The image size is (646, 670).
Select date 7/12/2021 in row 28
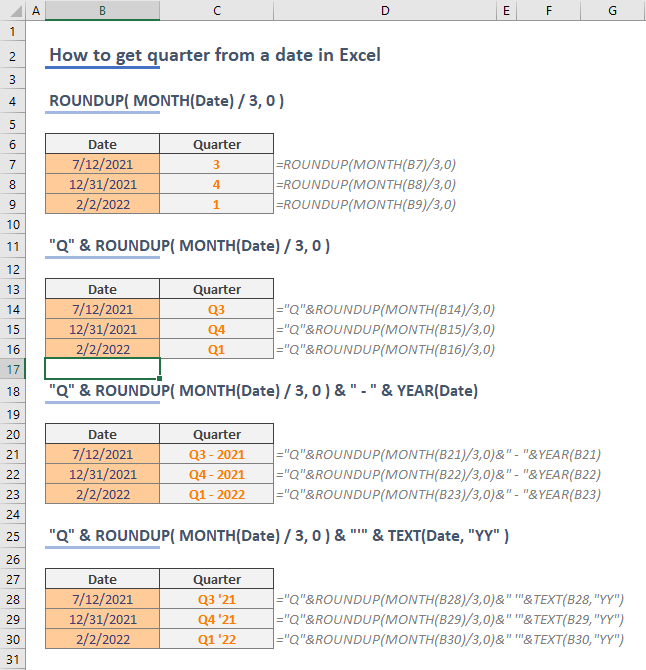tap(103, 599)
